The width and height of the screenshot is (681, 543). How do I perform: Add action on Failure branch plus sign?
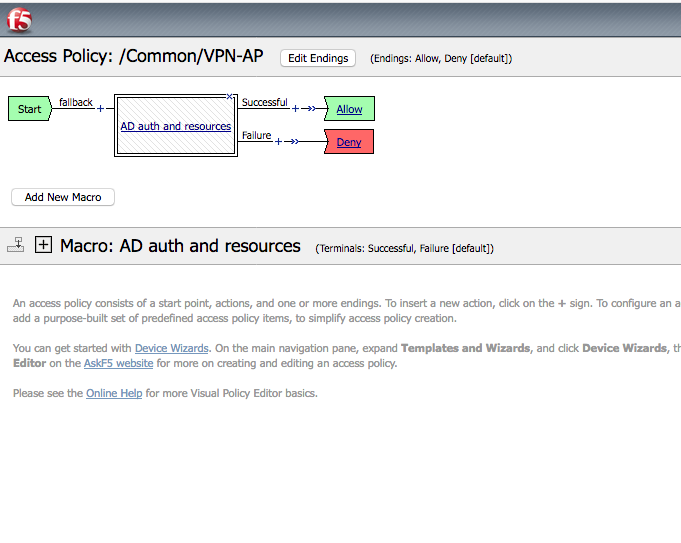pos(278,142)
